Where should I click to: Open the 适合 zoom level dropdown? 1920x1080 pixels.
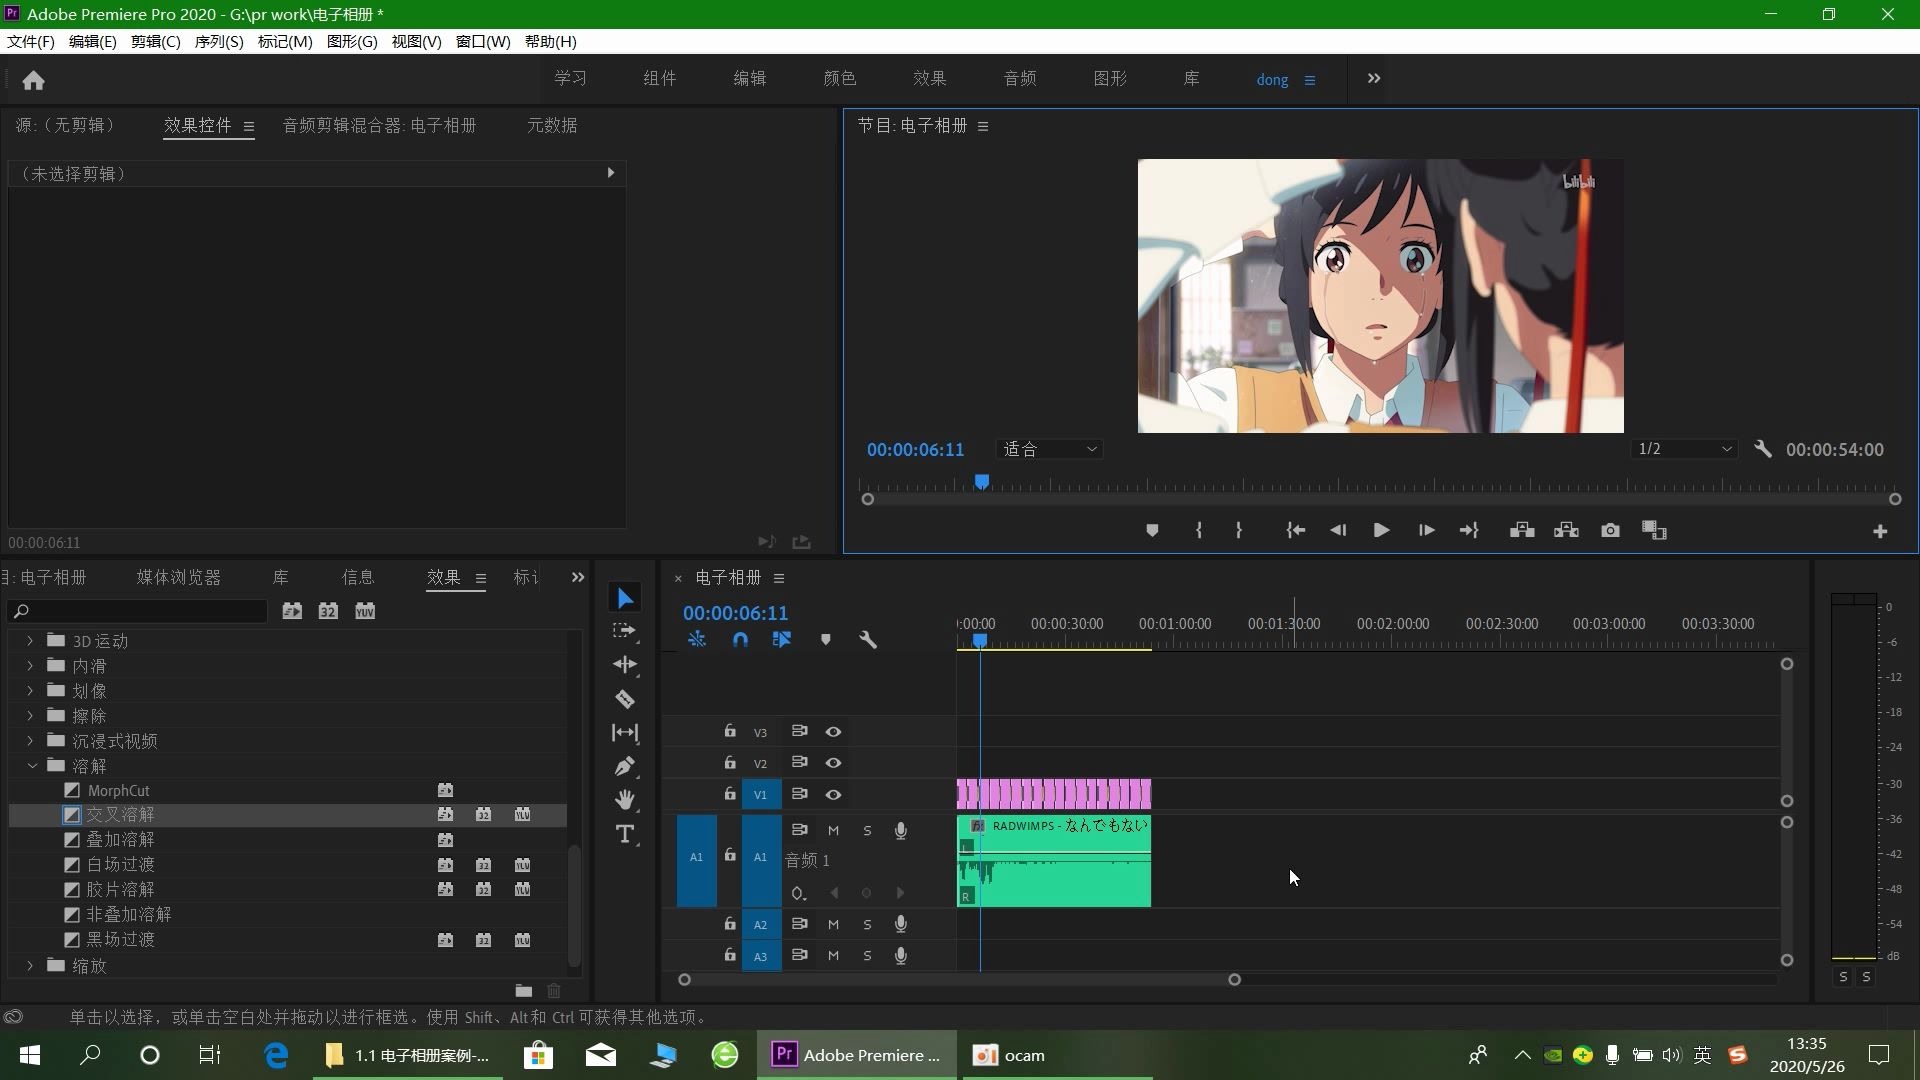[1050, 449]
